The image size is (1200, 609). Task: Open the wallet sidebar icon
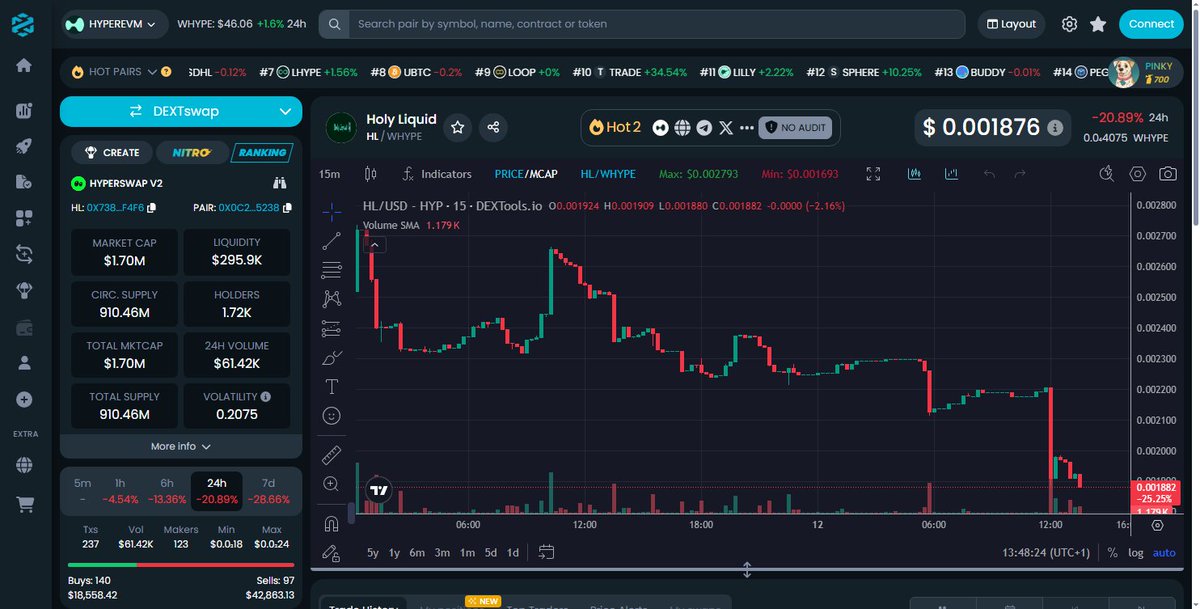tap(24, 327)
